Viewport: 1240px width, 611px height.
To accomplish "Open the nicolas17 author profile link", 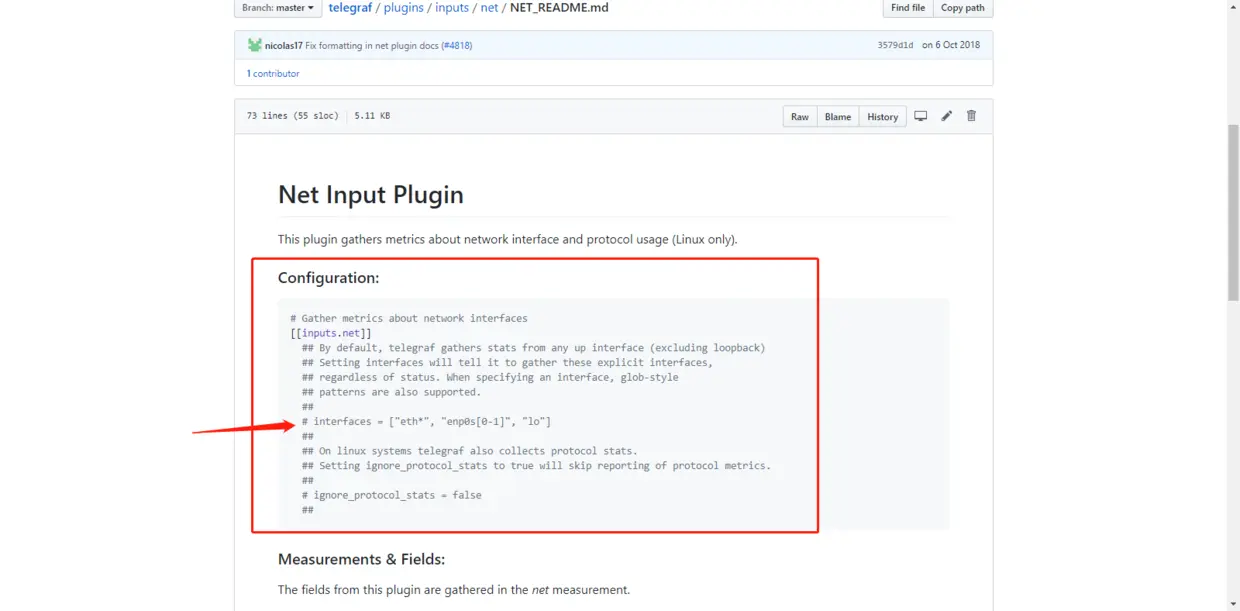I will 284,46.
